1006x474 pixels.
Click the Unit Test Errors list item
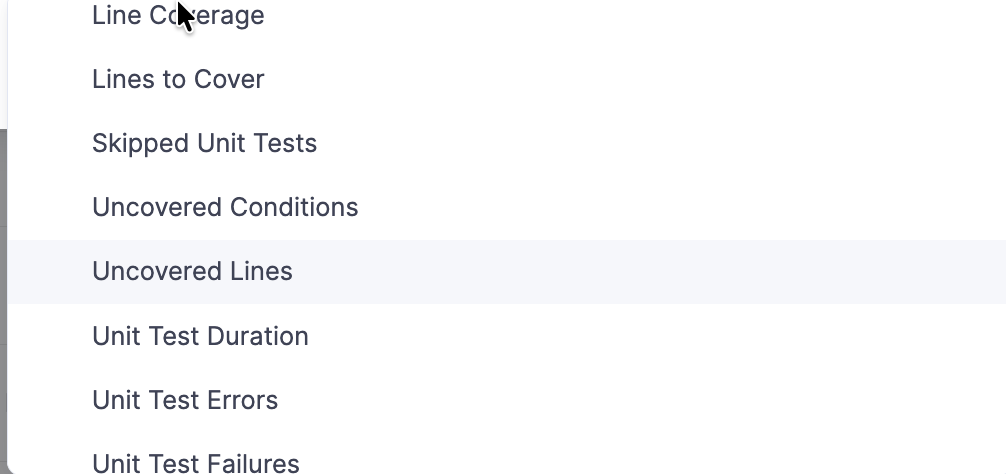[185, 400]
